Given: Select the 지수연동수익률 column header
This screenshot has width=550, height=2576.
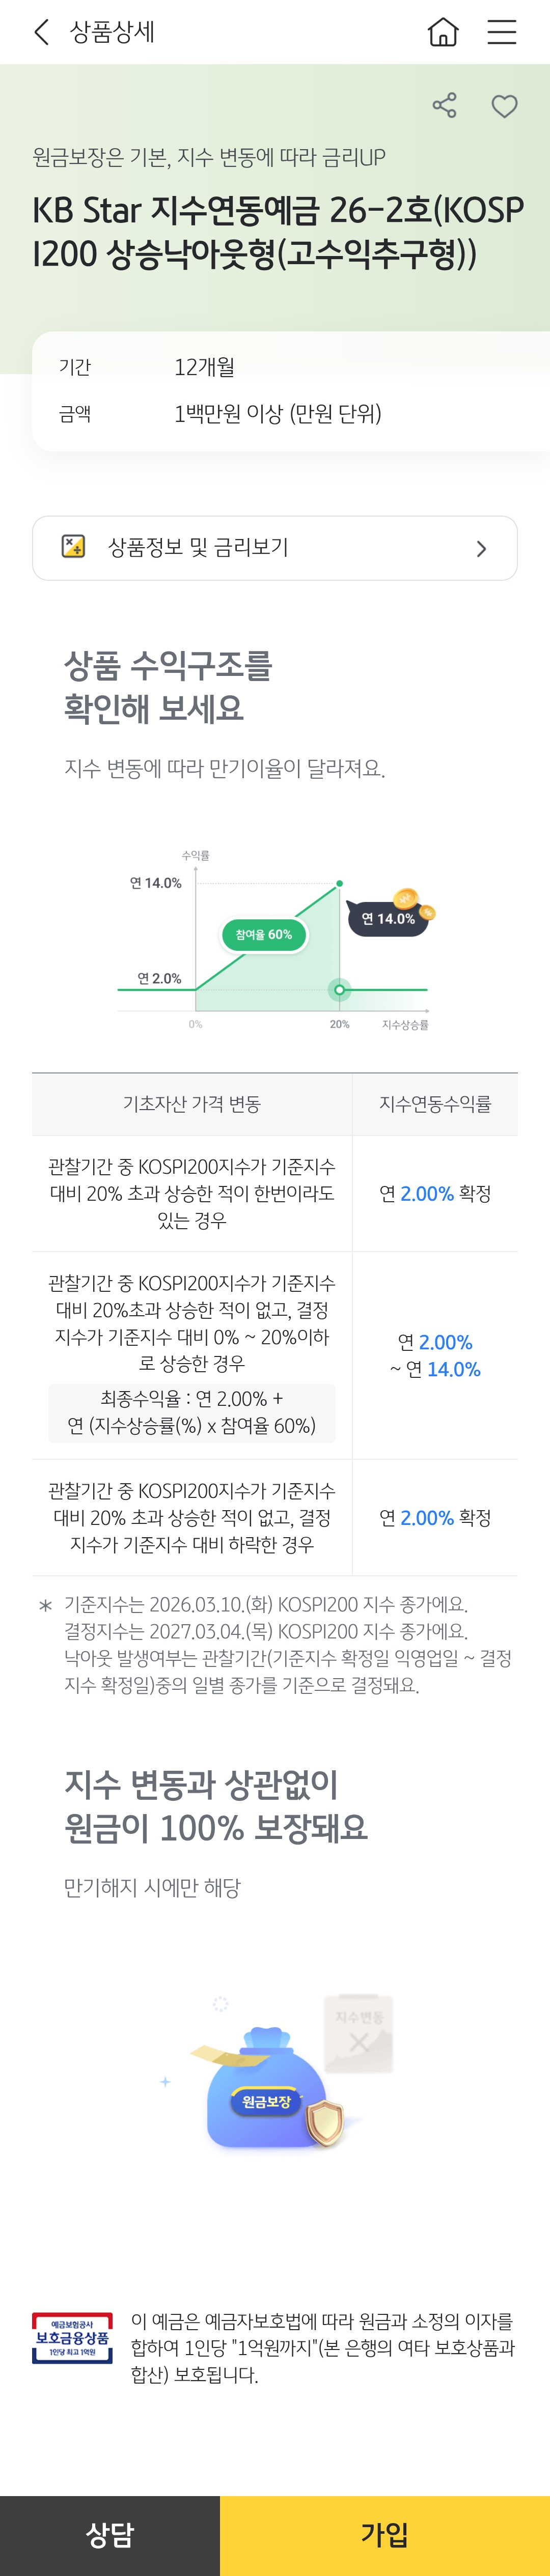Looking at the screenshot, I should [x=435, y=1104].
